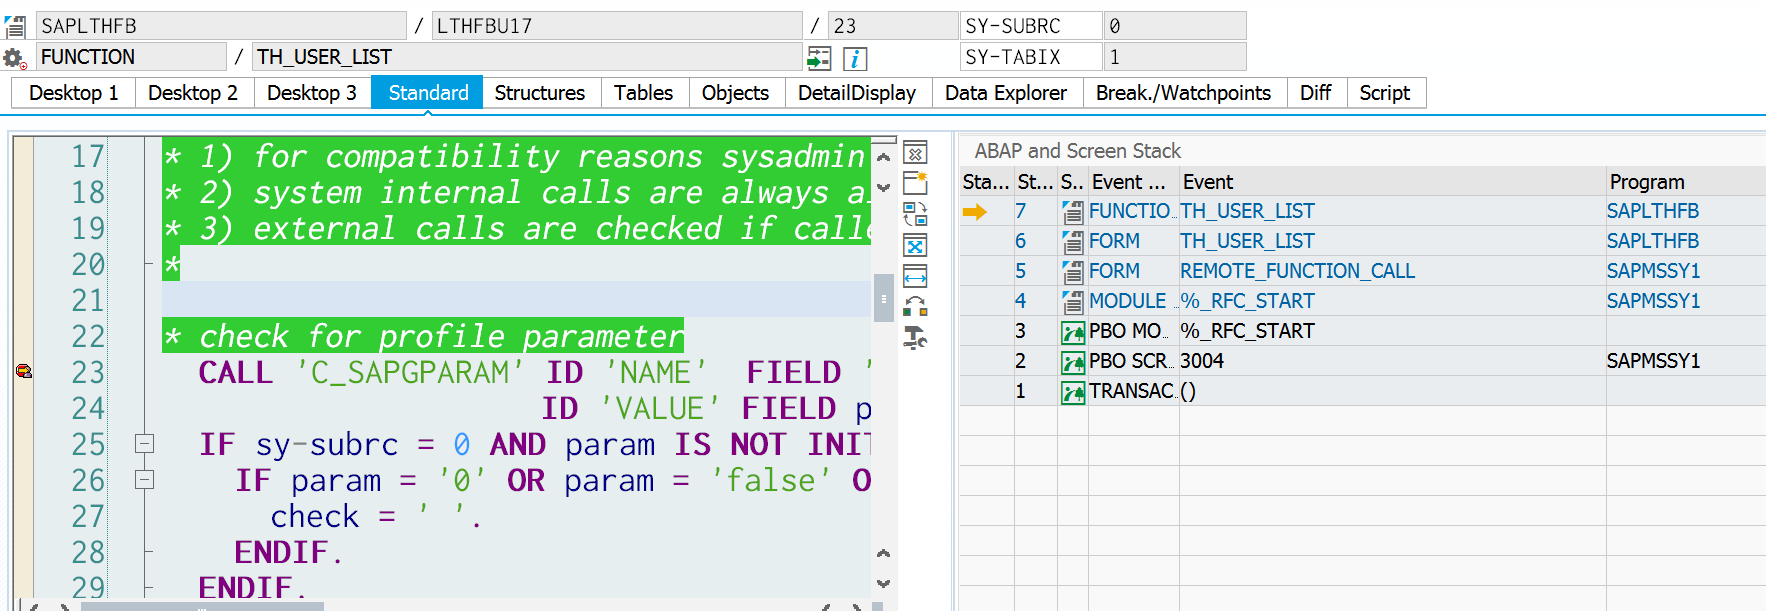Click the gear settings icon near FUNCTION
Viewport: 1766px width, 611px height.
(x=14, y=58)
